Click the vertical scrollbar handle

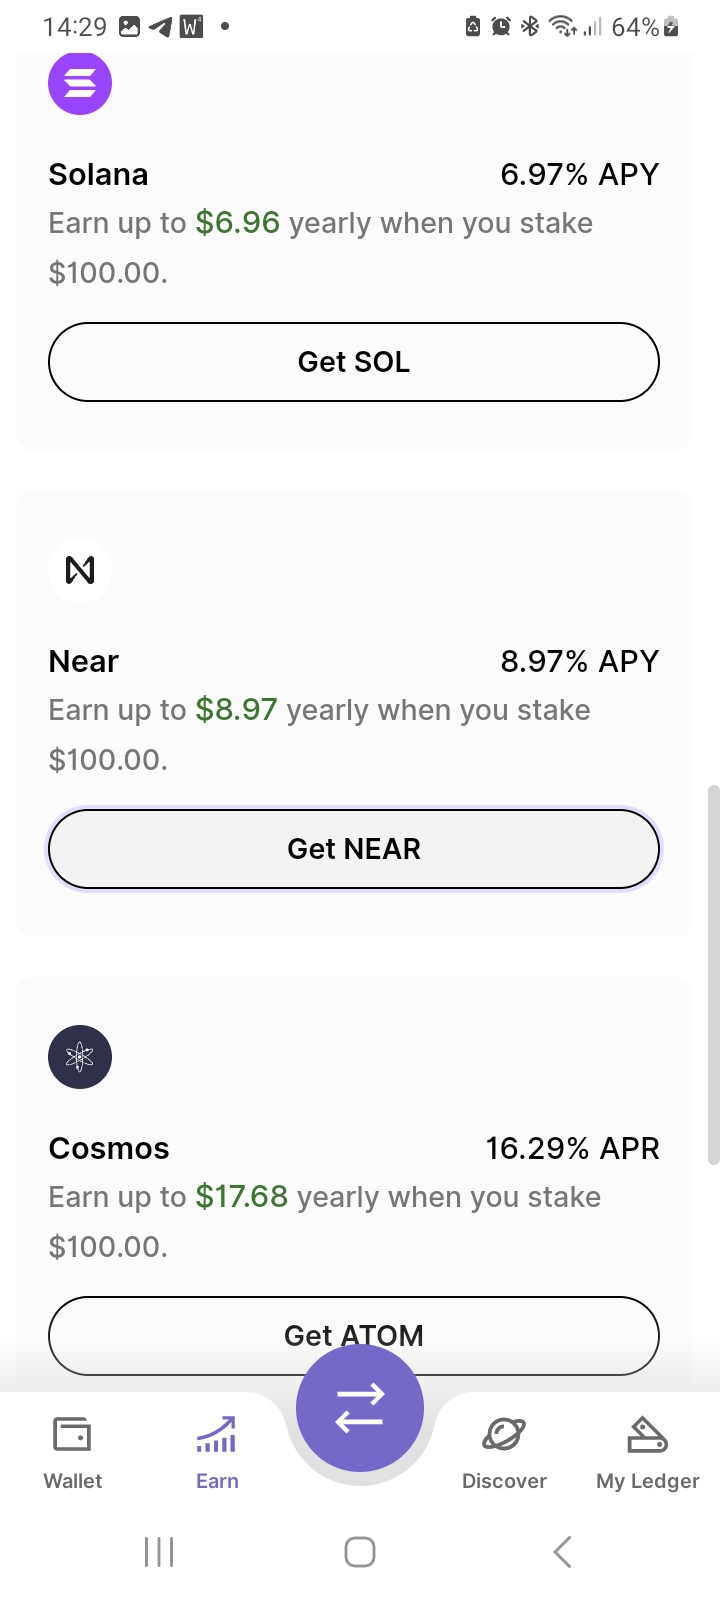pyautogui.click(x=713, y=975)
